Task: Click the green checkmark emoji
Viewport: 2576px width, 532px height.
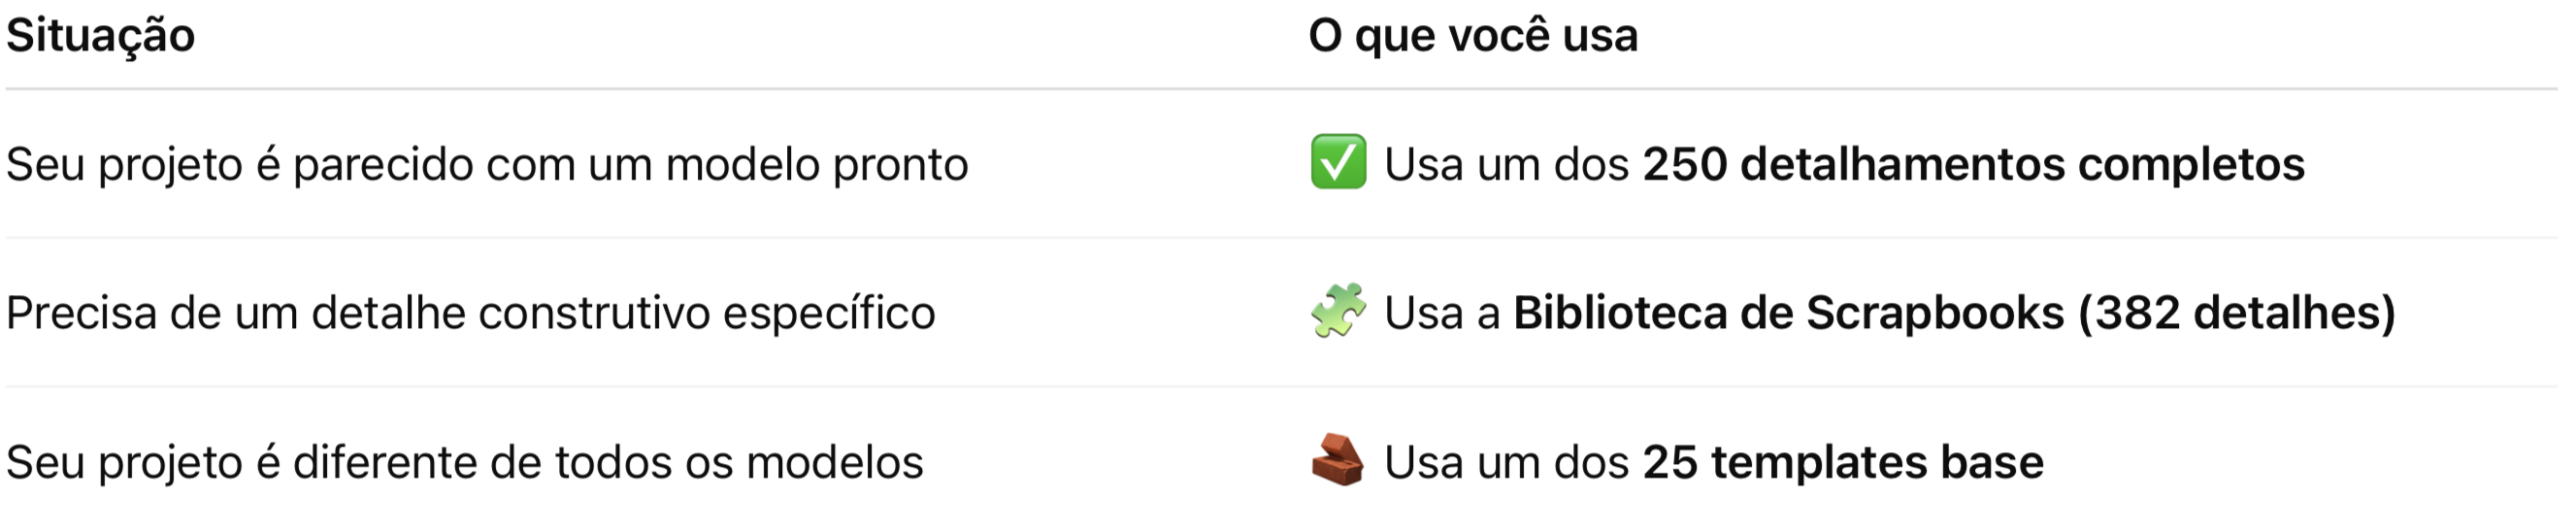Action: tap(1337, 163)
